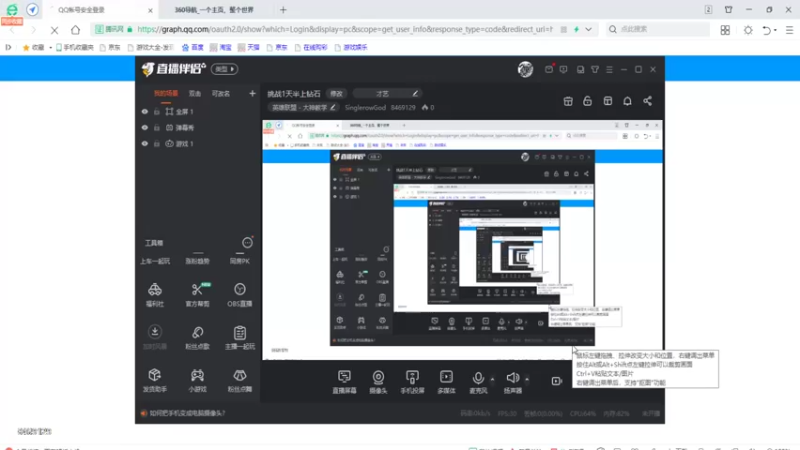Expand the microphone volume arrow
This screenshot has width=800, height=450.
[492, 379]
